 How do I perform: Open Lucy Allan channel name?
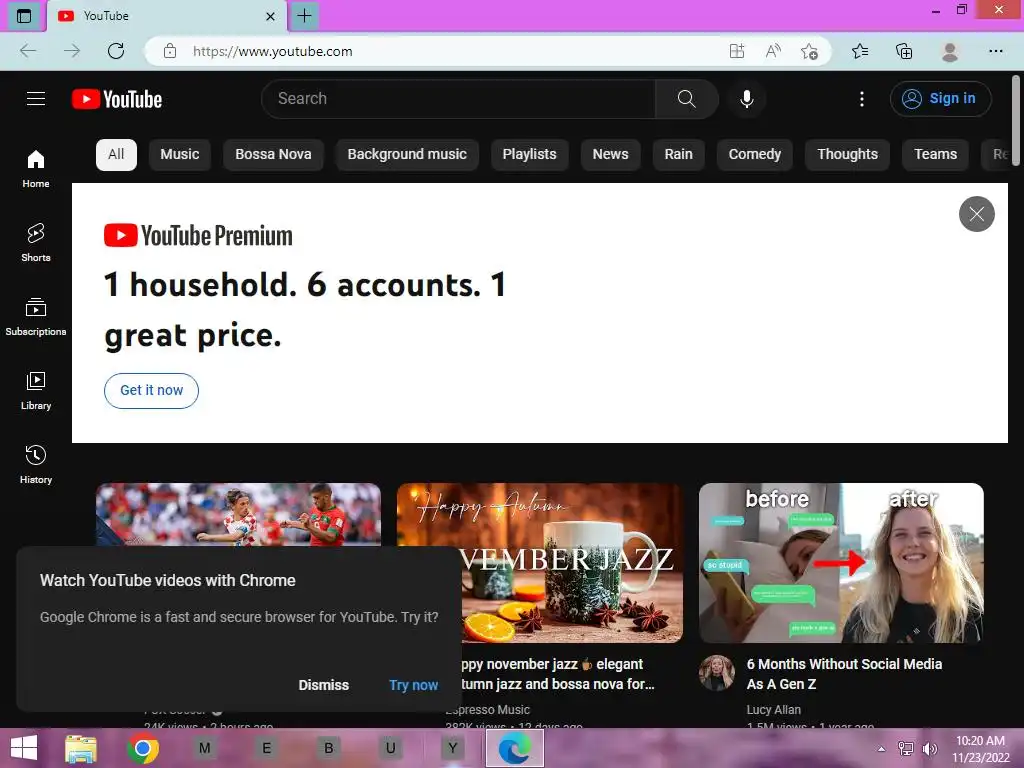pos(773,709)
